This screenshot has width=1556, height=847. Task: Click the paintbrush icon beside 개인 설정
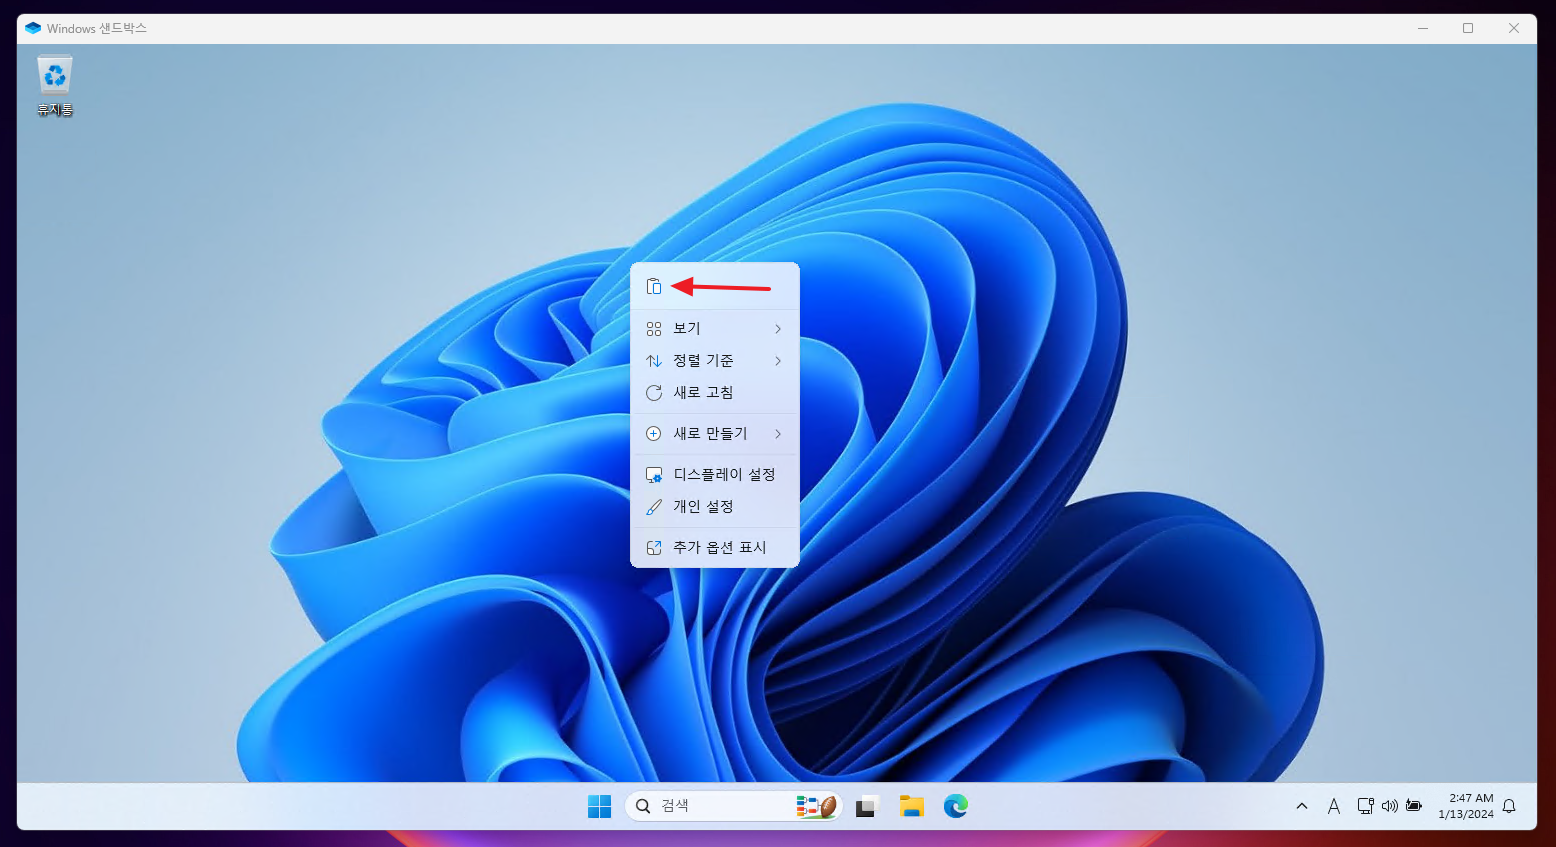[654, 507]
